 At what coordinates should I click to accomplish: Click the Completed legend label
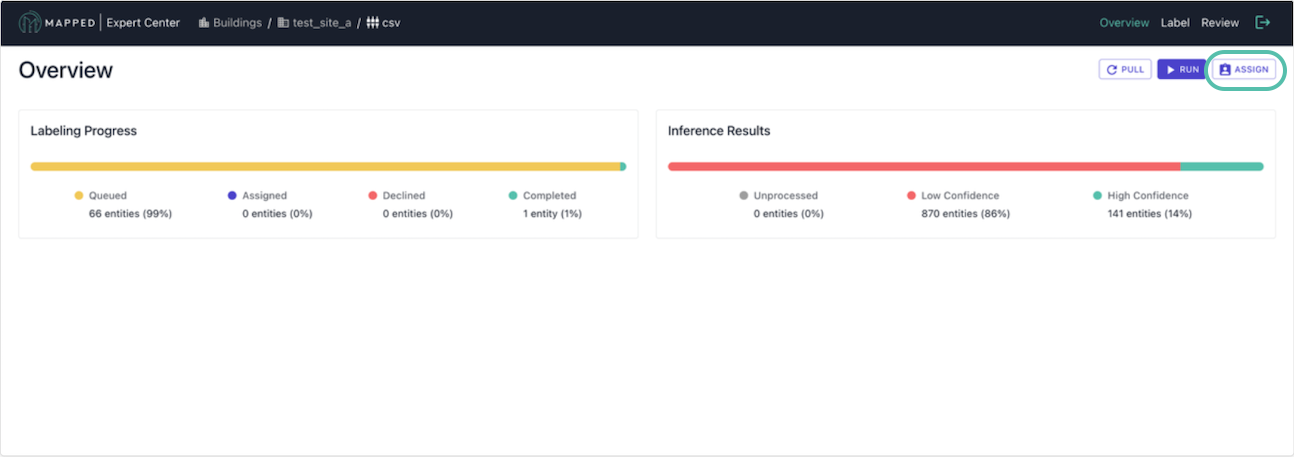pos(549,196)
